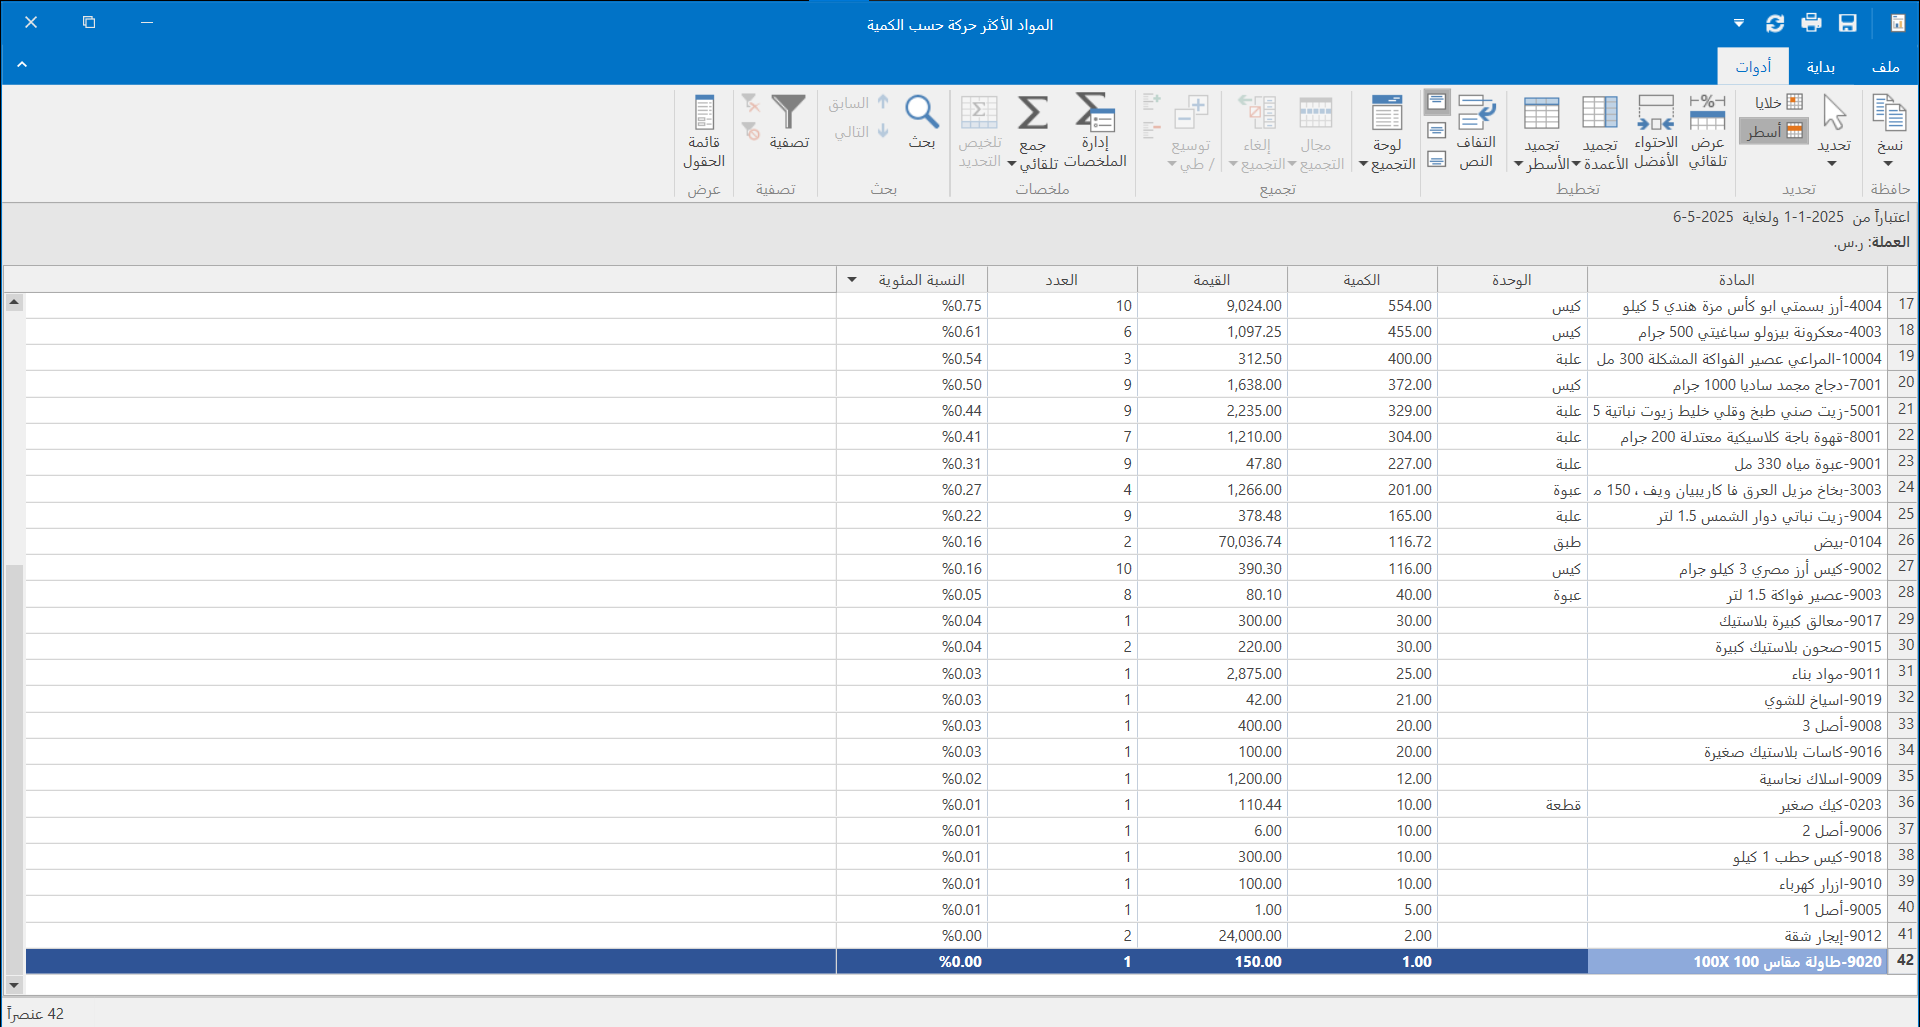Switch to the Home (بداية) tab
Screen dimensions: 1920x1027
pyautogui.click(x=1820, y=67)
